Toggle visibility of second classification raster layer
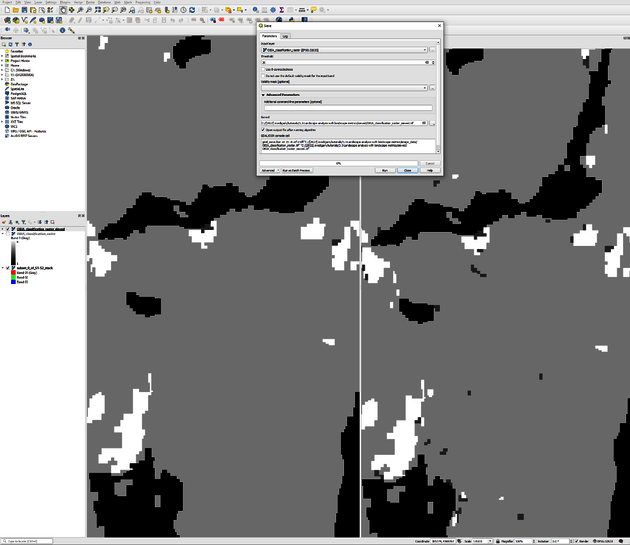This screenshot has height=545, width=630. tap(8, 234)
